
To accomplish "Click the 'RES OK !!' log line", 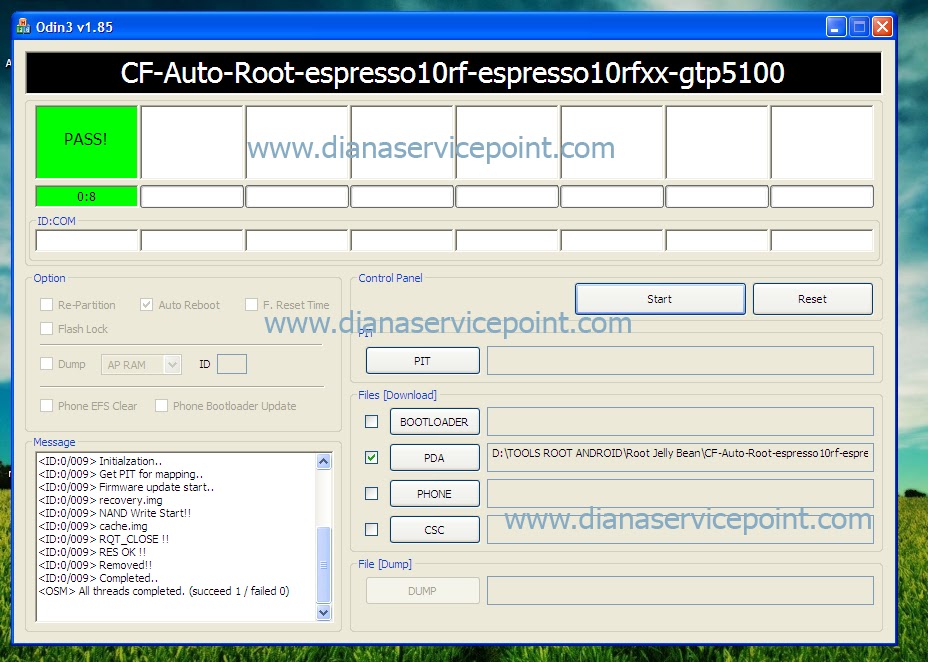I will coord(92,552).
